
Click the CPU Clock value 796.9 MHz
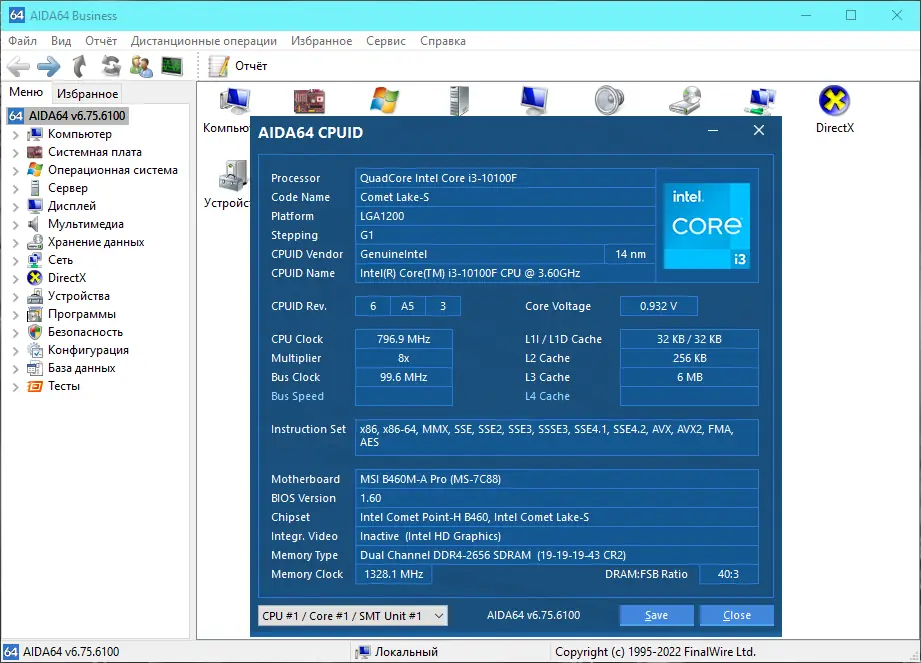404,339
